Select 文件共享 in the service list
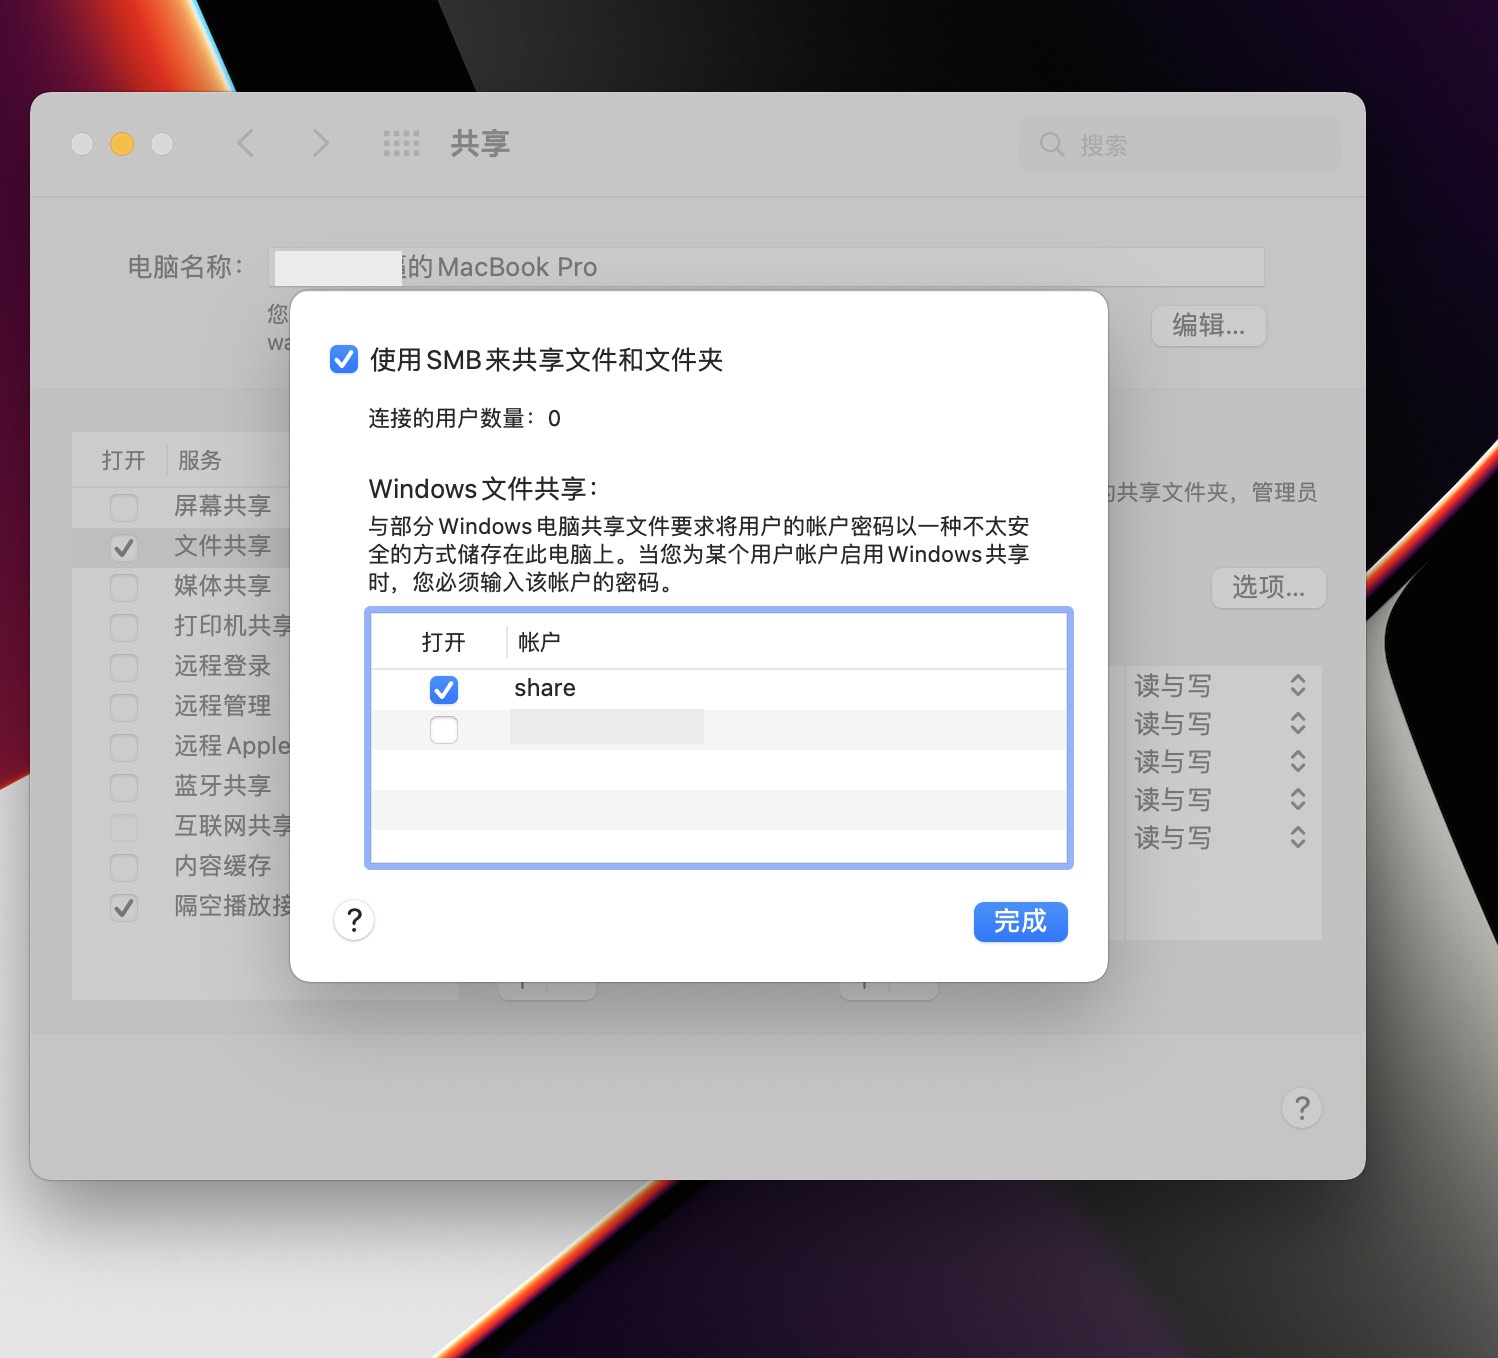This screenshot has height=1358, width=1498. (222, 546)
